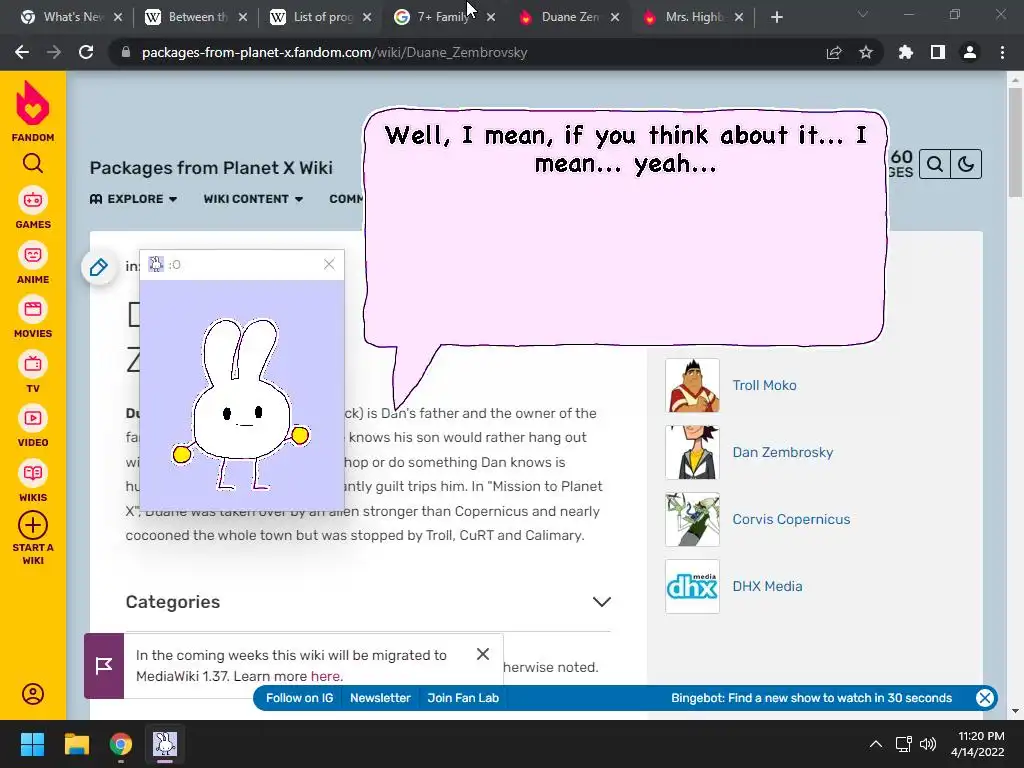Show hidden system tray icons

click(876, 744)
